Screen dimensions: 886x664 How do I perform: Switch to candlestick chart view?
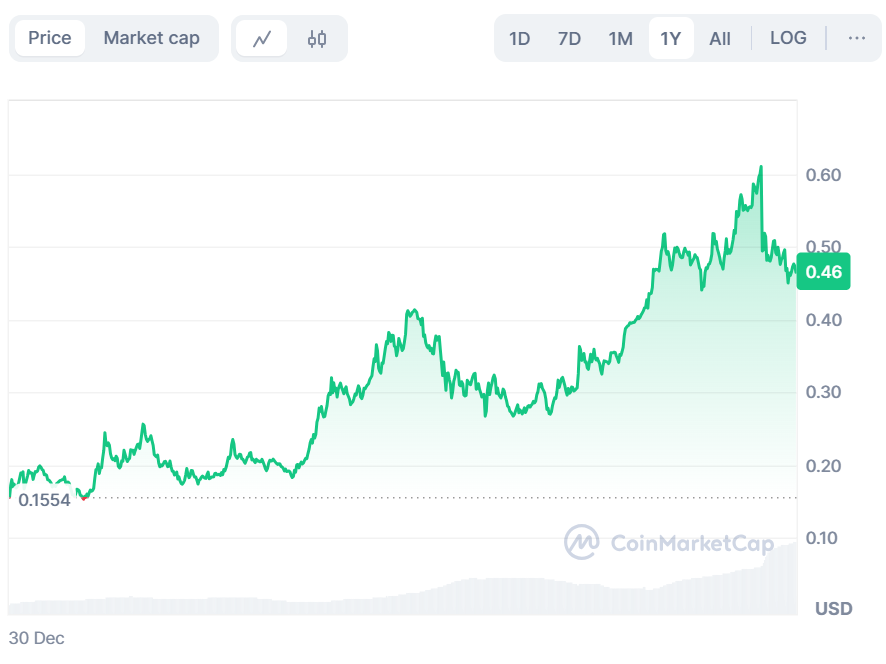click(317, 39)
